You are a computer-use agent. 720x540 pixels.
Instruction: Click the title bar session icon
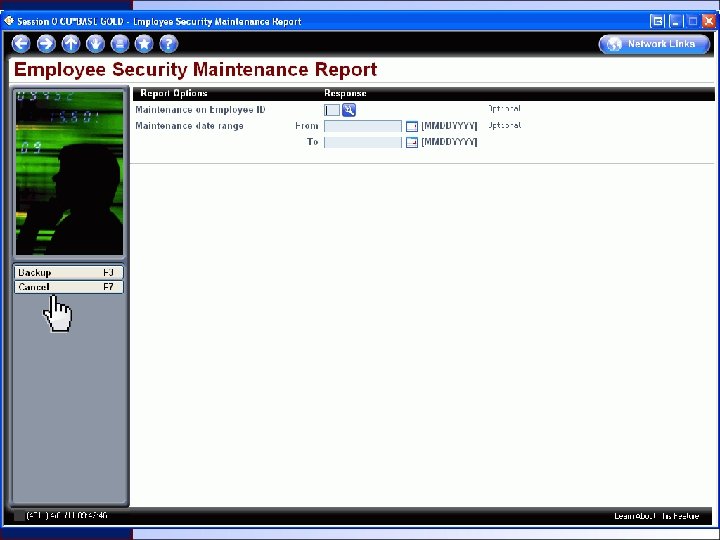point(9,21)
